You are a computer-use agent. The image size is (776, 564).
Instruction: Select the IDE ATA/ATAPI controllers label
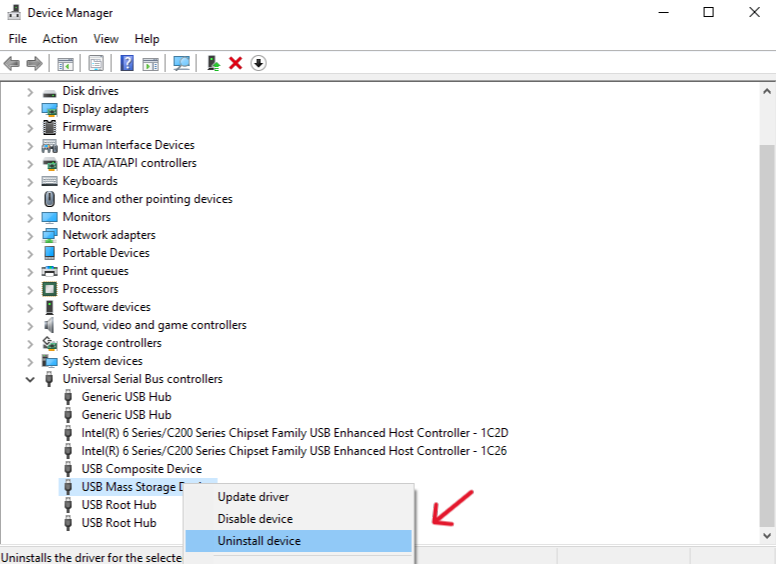(129, 163)
